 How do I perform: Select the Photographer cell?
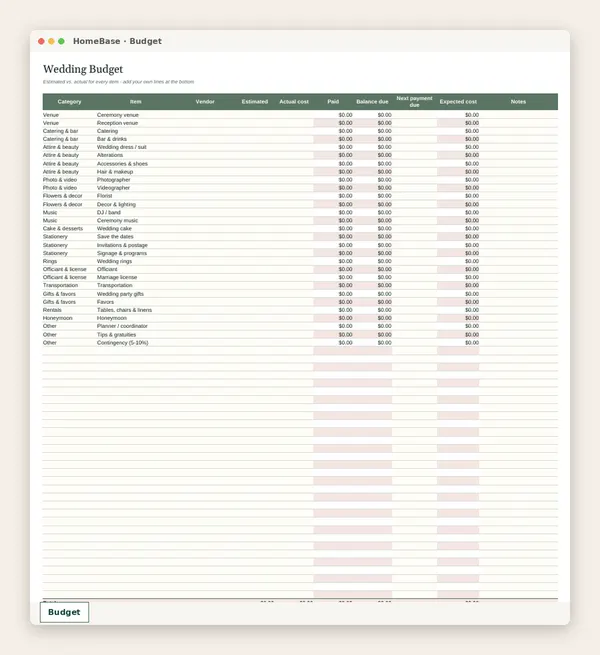tap(135, 180)
